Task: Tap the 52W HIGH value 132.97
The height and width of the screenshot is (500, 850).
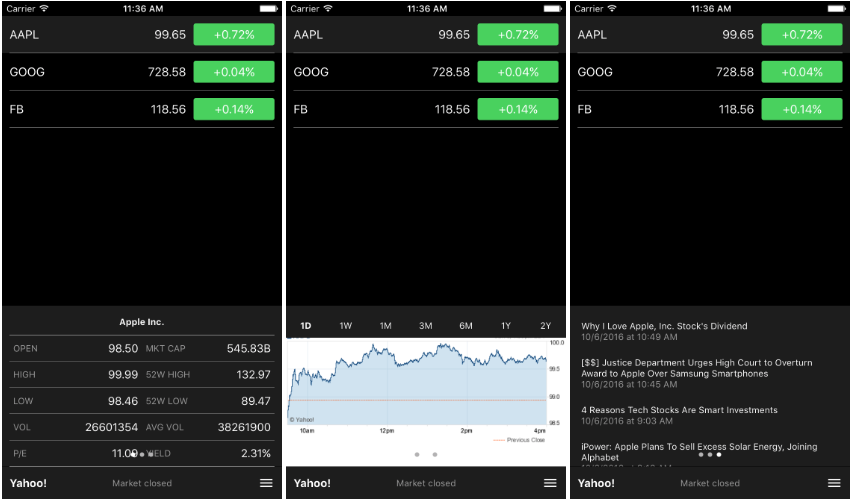Action: [x=253, y=374]
